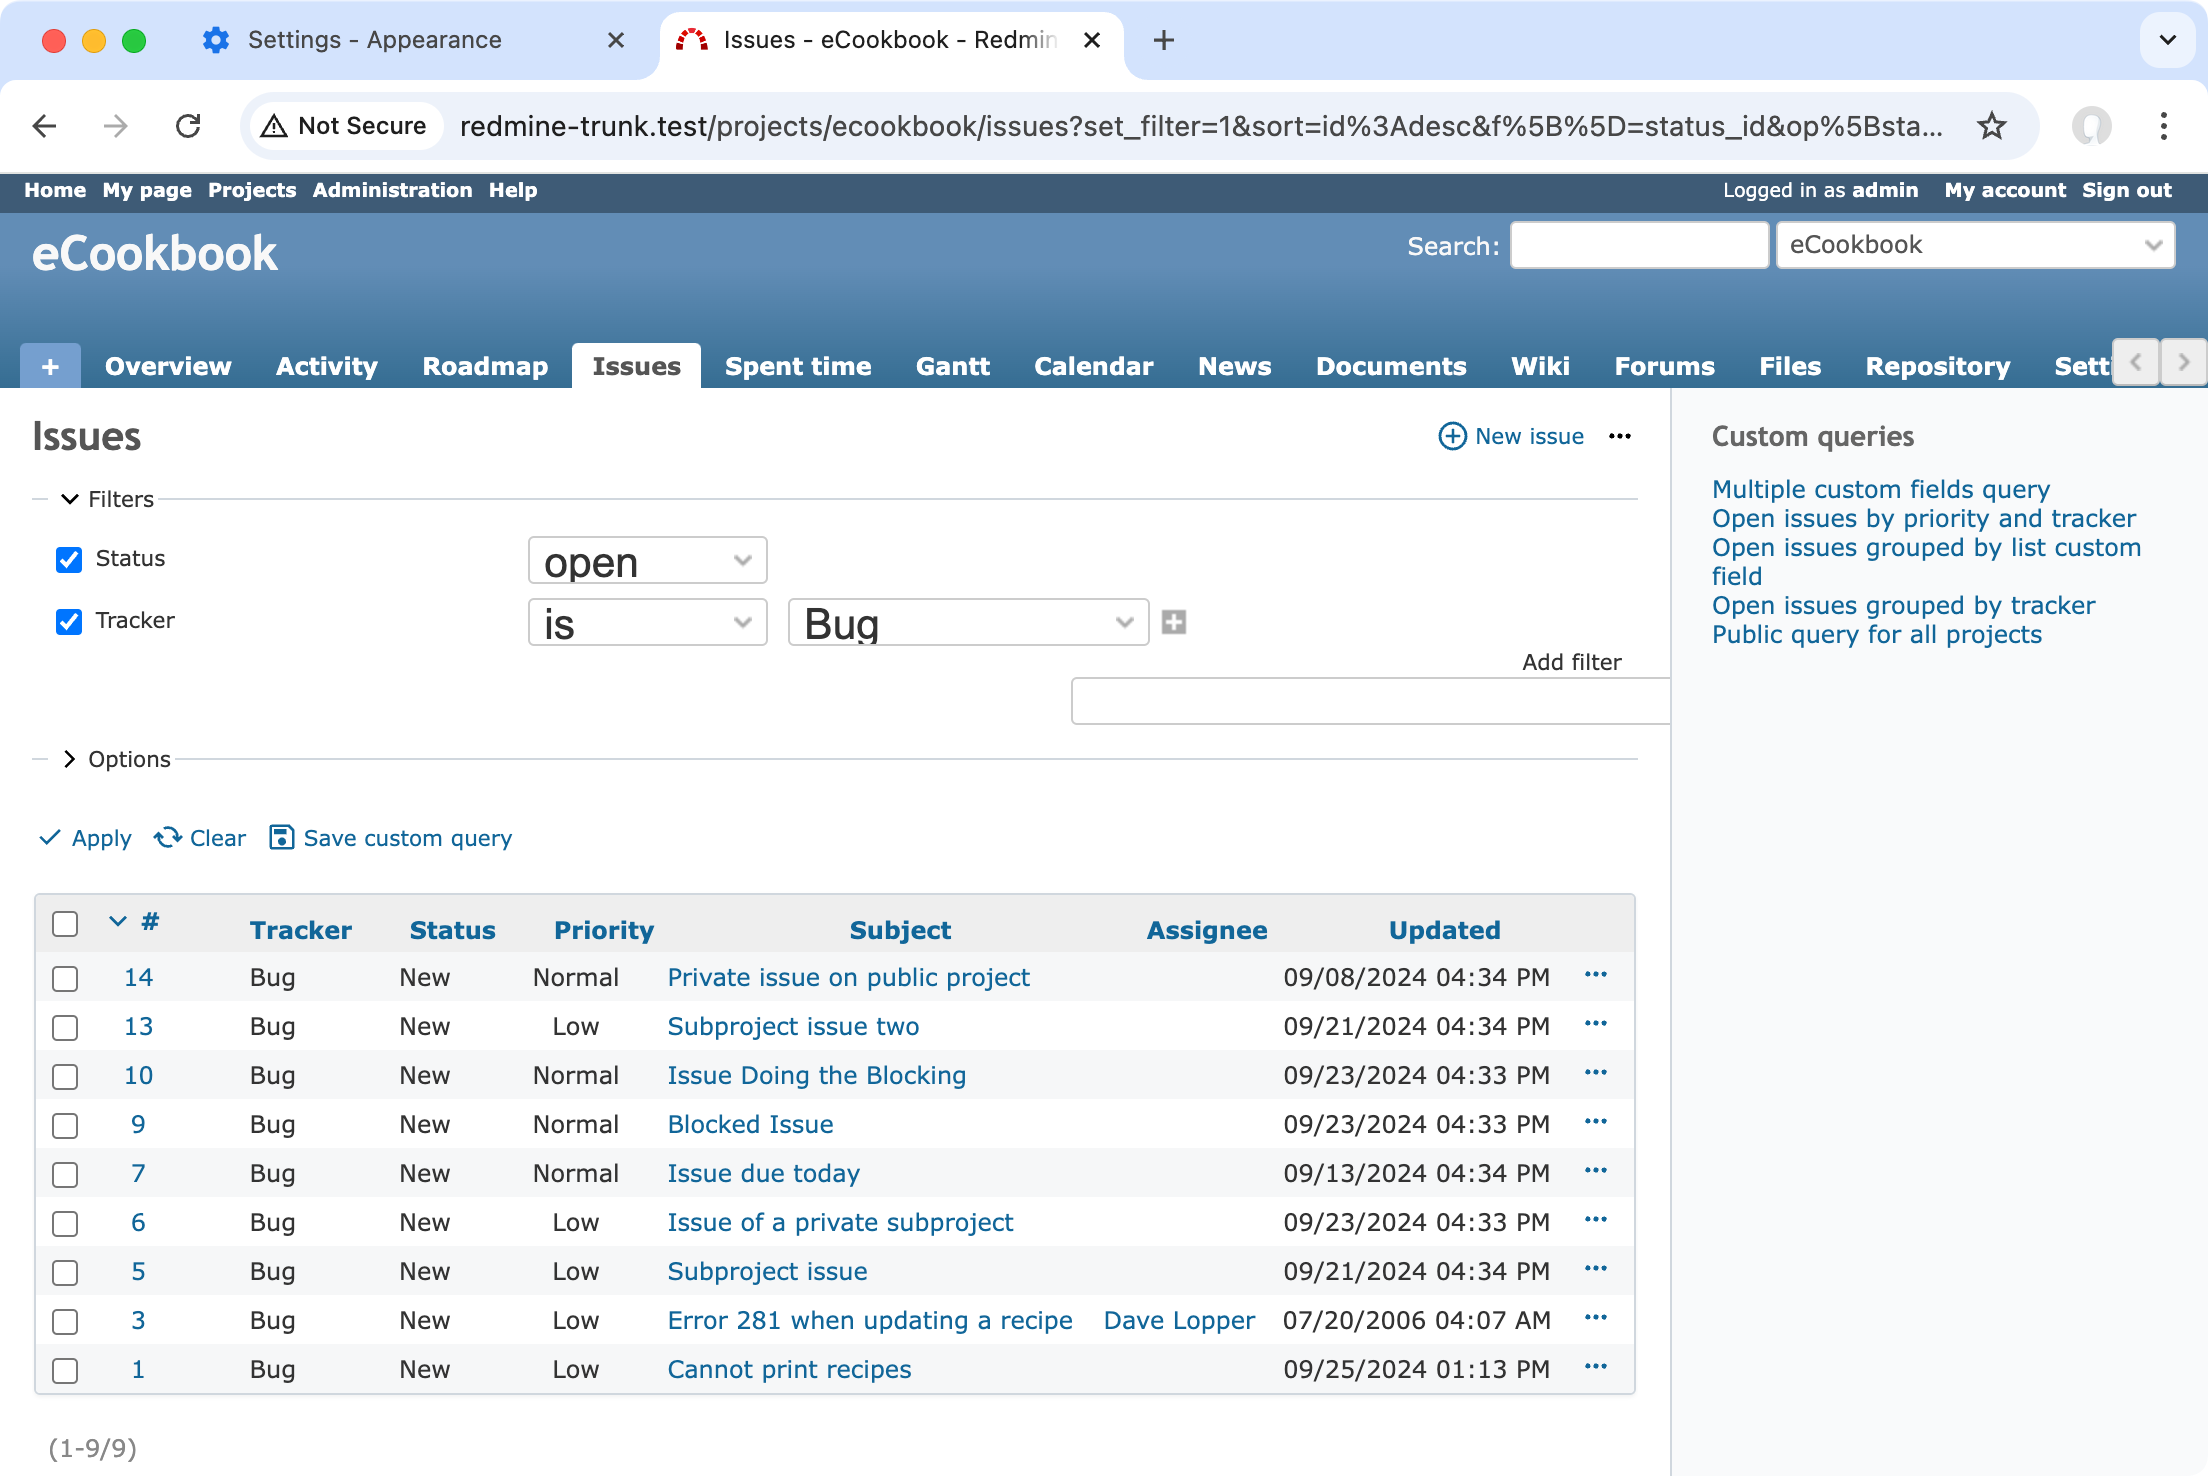The height and width of the screenshot is (1476, 2208).
Task: Click Dave Lopper assignee link
Action: (x=1179, y=1320)
